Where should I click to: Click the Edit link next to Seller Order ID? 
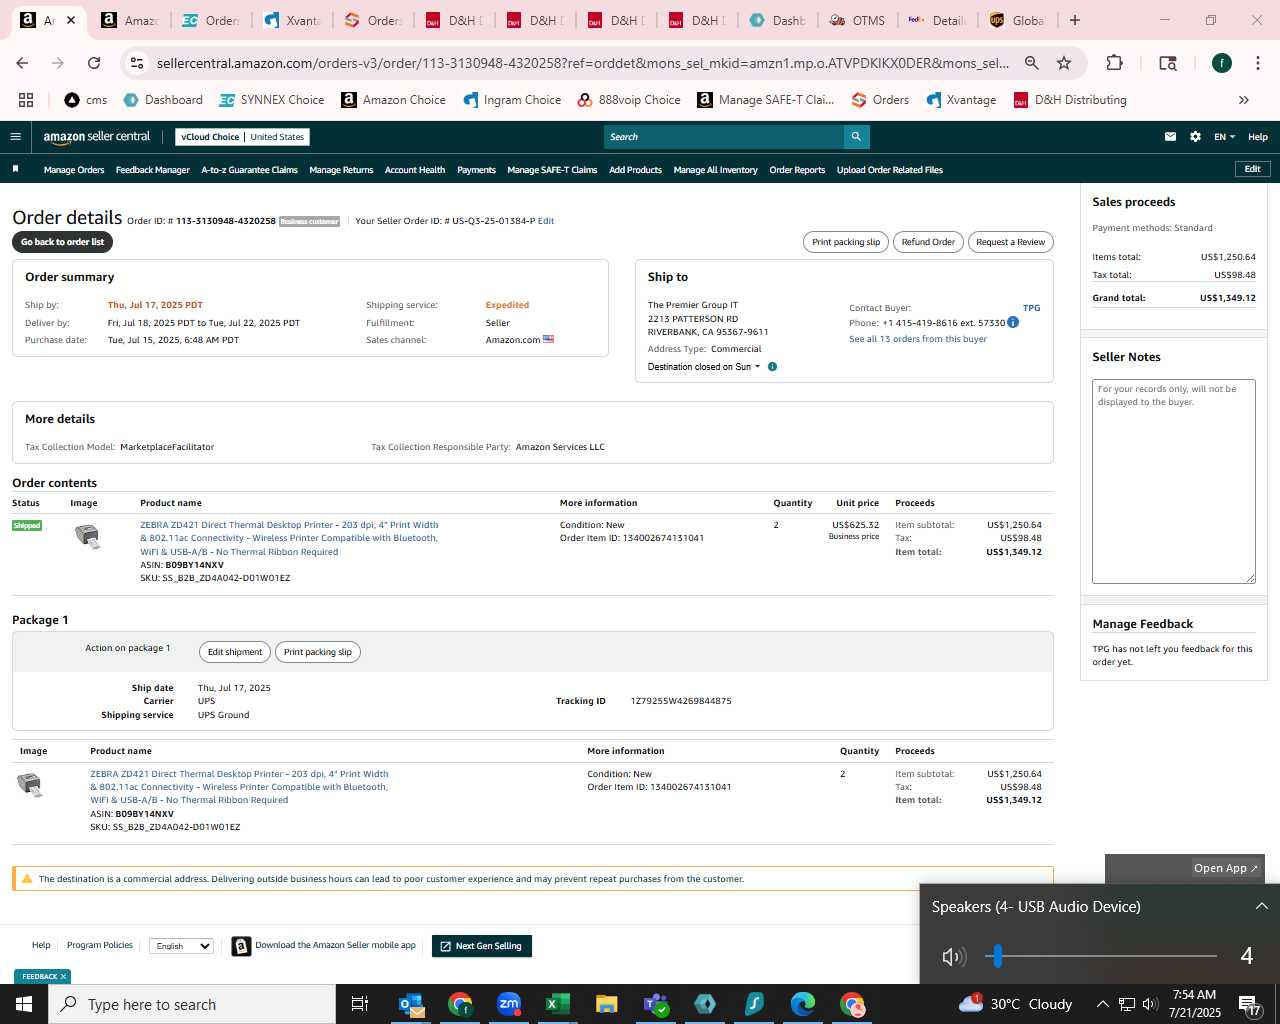[546, 221]
